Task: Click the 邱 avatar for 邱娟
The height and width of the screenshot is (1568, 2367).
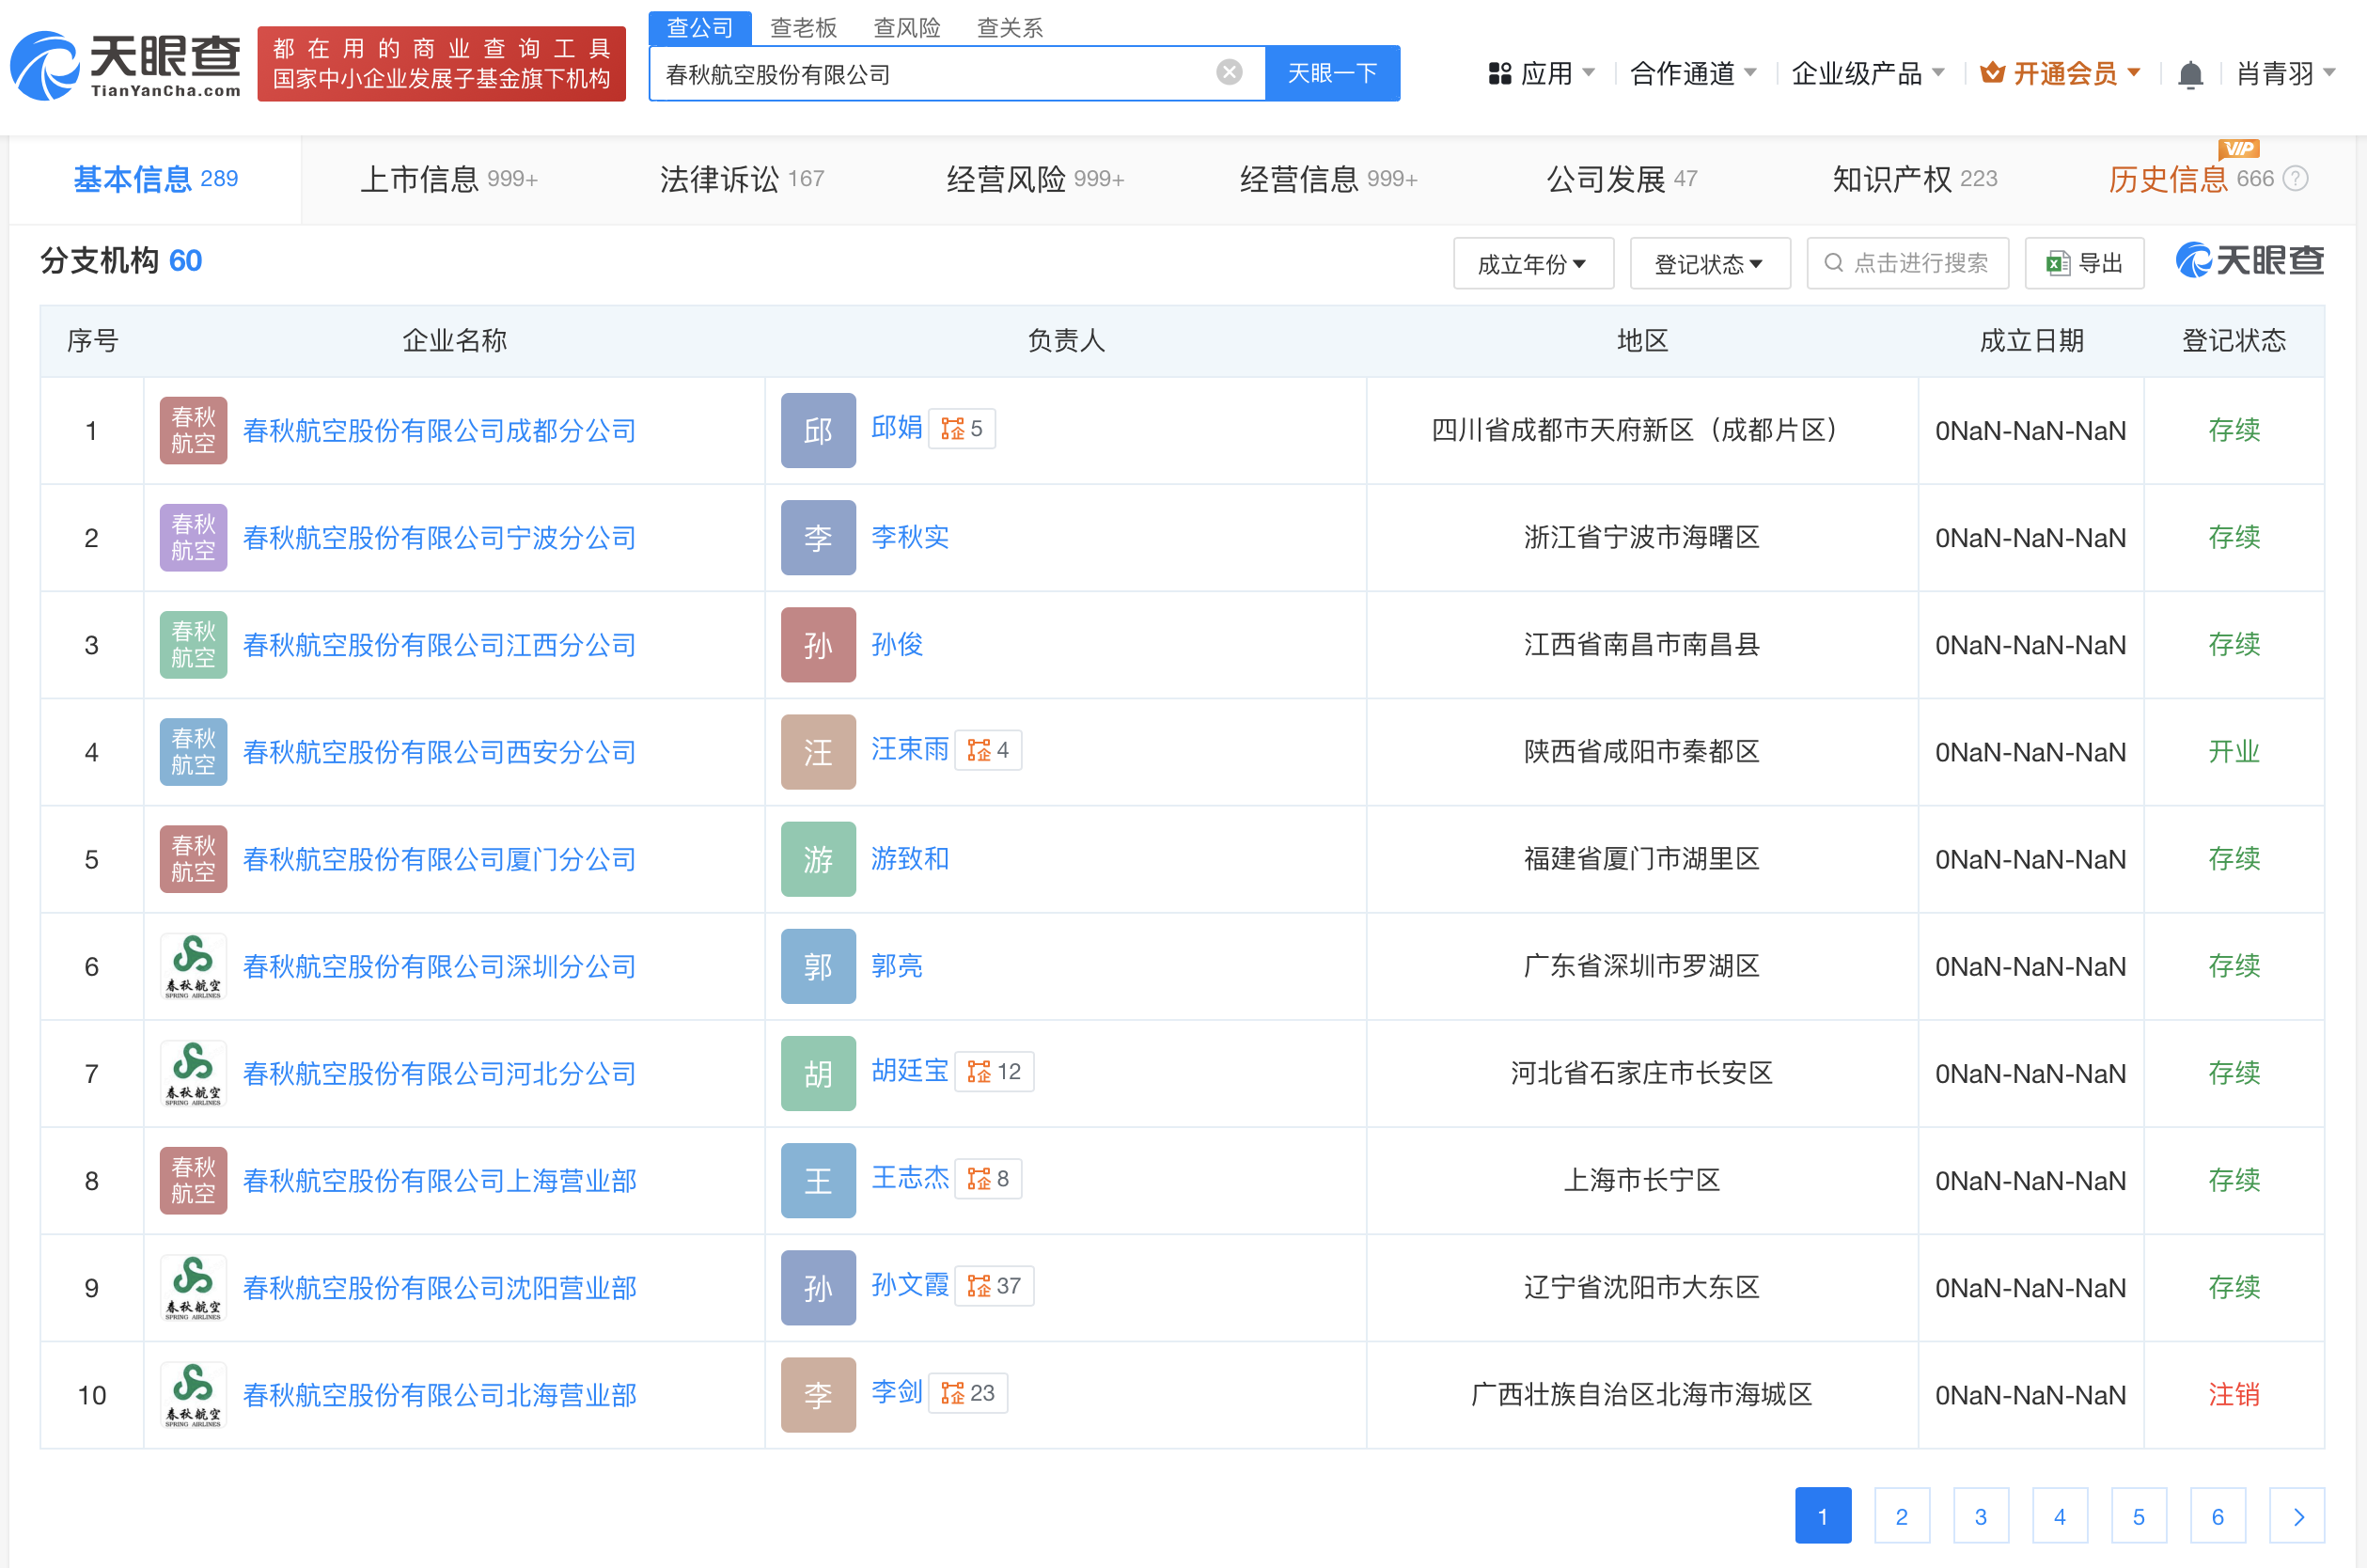Action: [x=818, y=430]
